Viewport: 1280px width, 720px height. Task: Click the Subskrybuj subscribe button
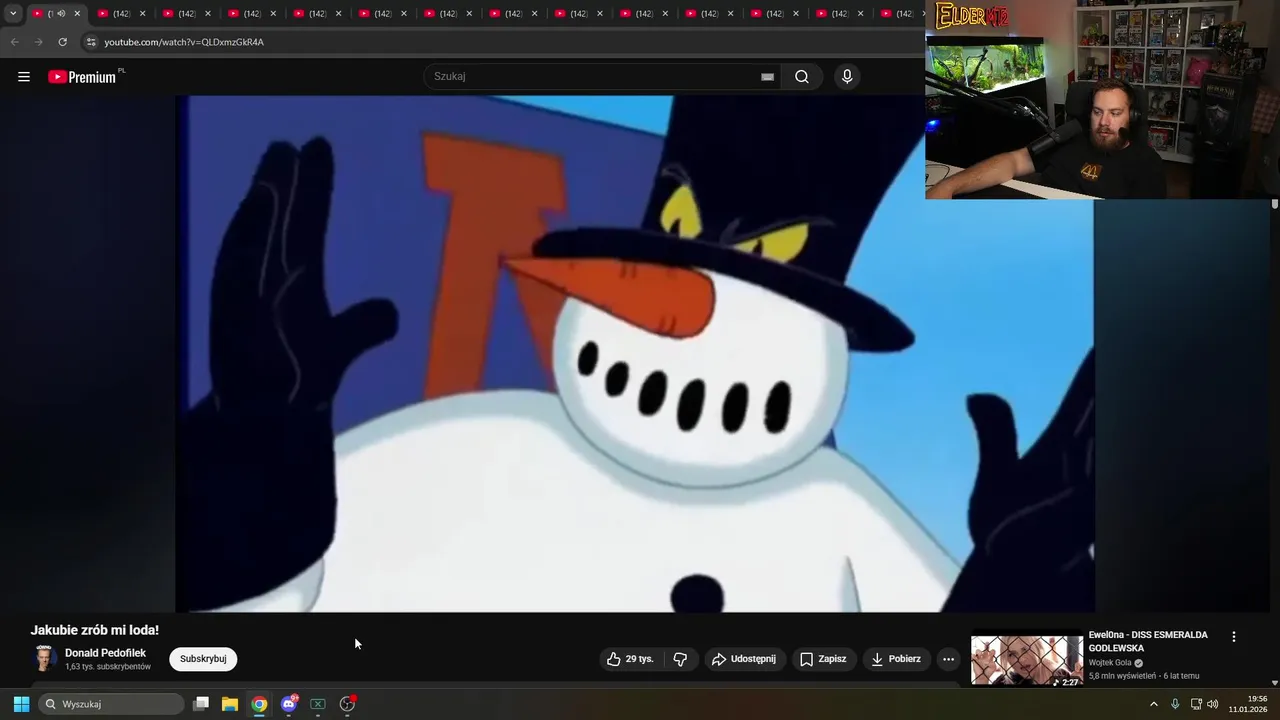(x=203, y=658)
